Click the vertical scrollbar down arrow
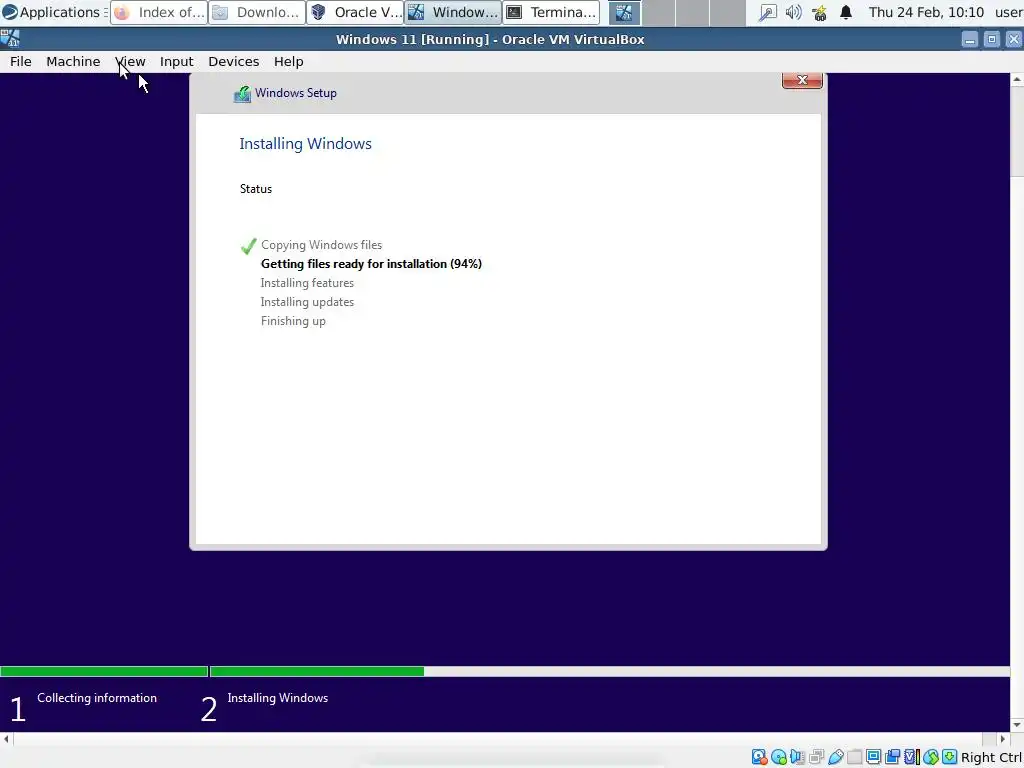 tap(1017, 725)
